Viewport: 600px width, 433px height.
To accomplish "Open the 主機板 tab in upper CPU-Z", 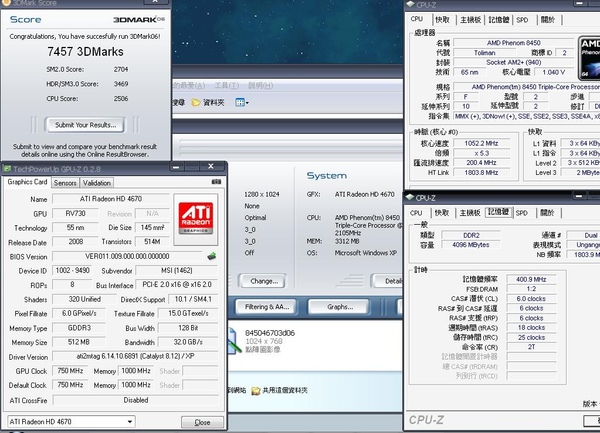I will pos(470,20).
